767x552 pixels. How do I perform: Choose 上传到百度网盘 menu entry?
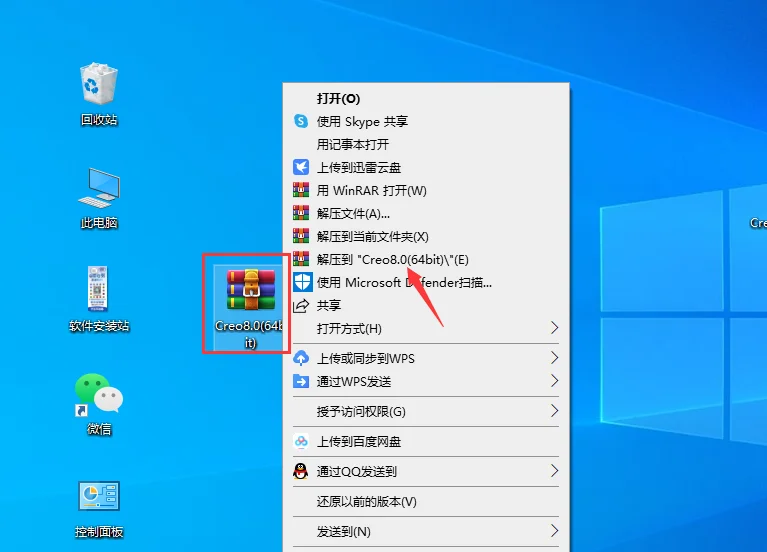(426, 441)
